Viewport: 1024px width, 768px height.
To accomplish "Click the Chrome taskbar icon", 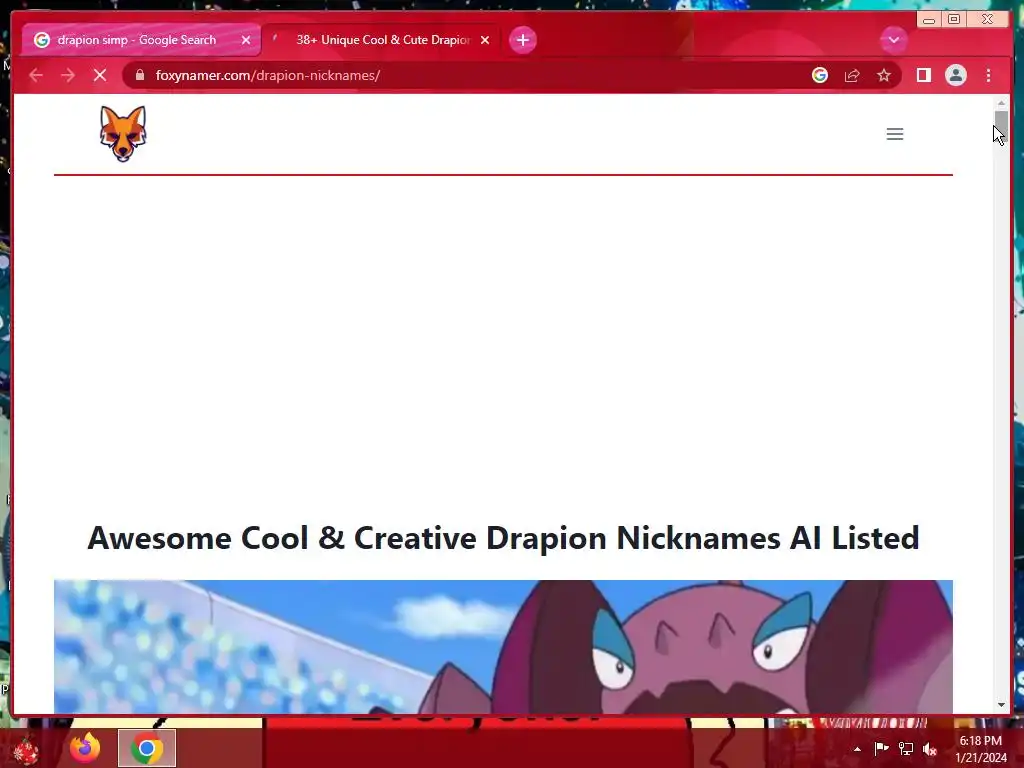I will click(147, 748).
